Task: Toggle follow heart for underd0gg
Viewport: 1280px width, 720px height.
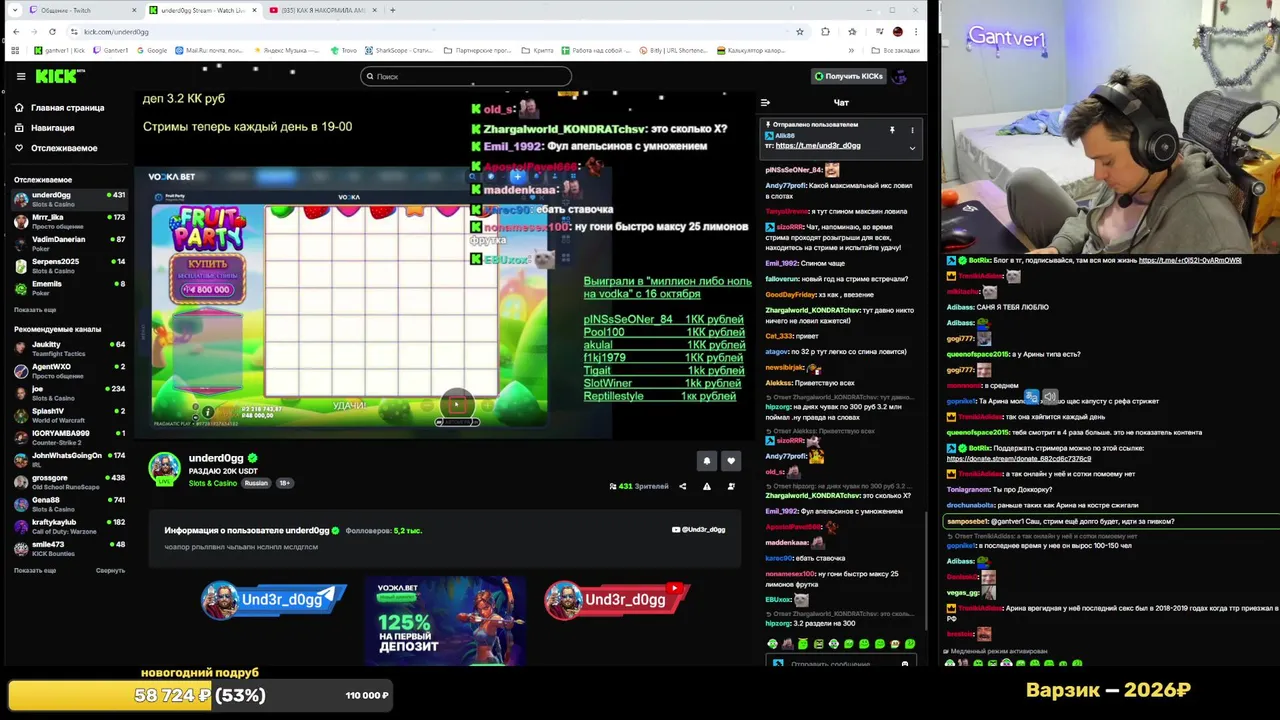Action: 731,461
